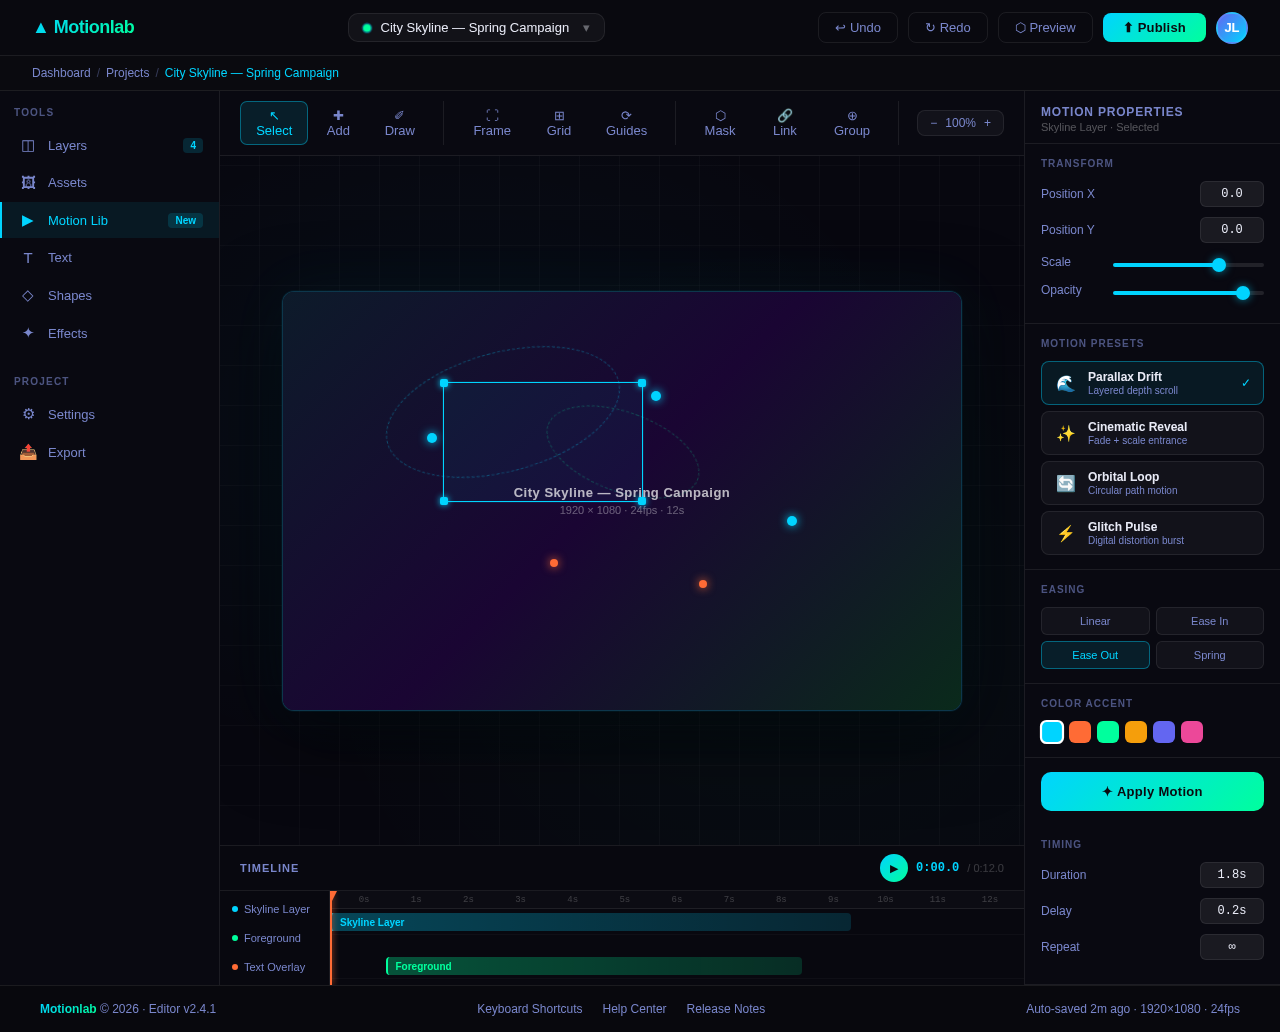Publish the campaign

pyautogui.click(x=1153, y=27)
